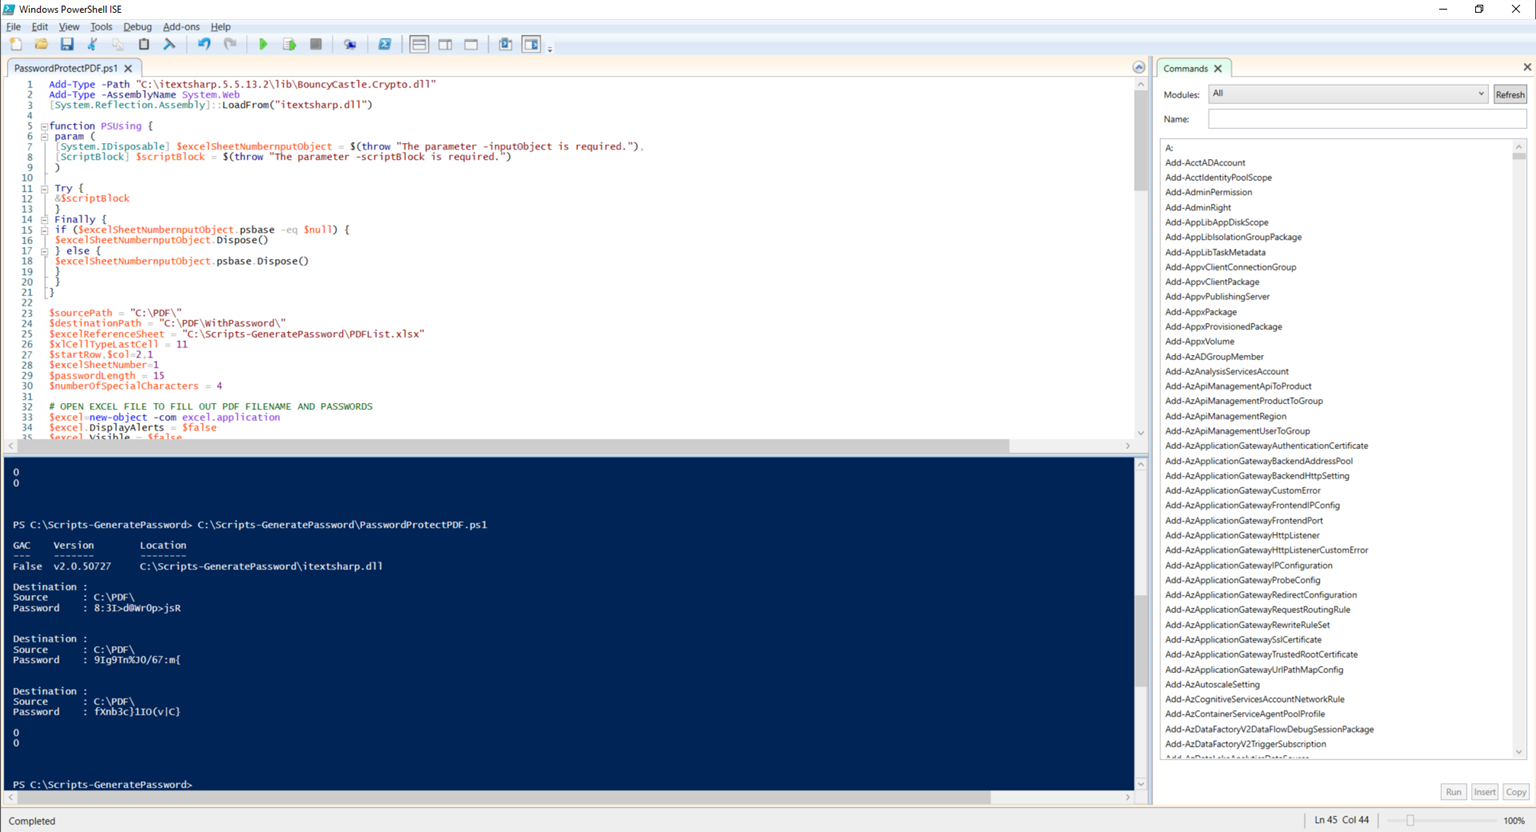1536x832 pixels.
Task: Open the toolbar overflow options arrow
Action: tap(550, 48)
